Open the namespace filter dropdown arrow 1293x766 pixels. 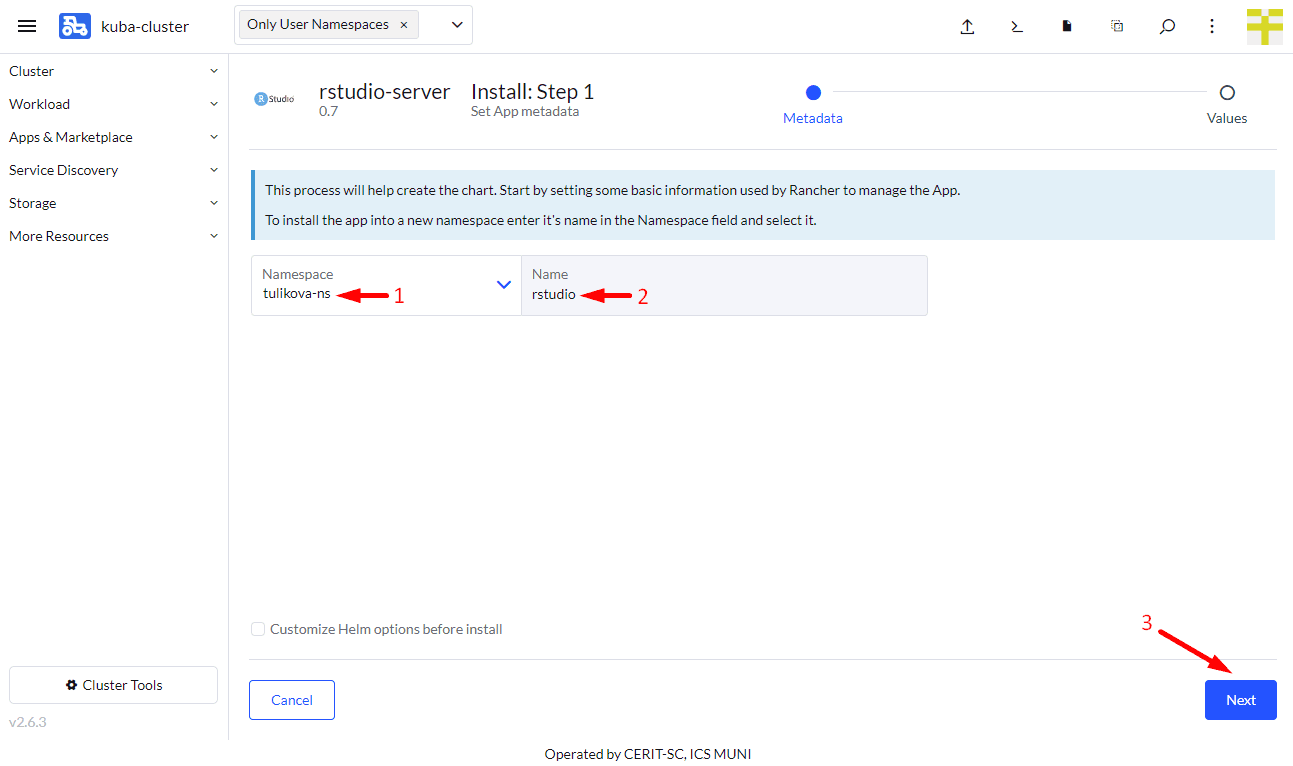457,25
